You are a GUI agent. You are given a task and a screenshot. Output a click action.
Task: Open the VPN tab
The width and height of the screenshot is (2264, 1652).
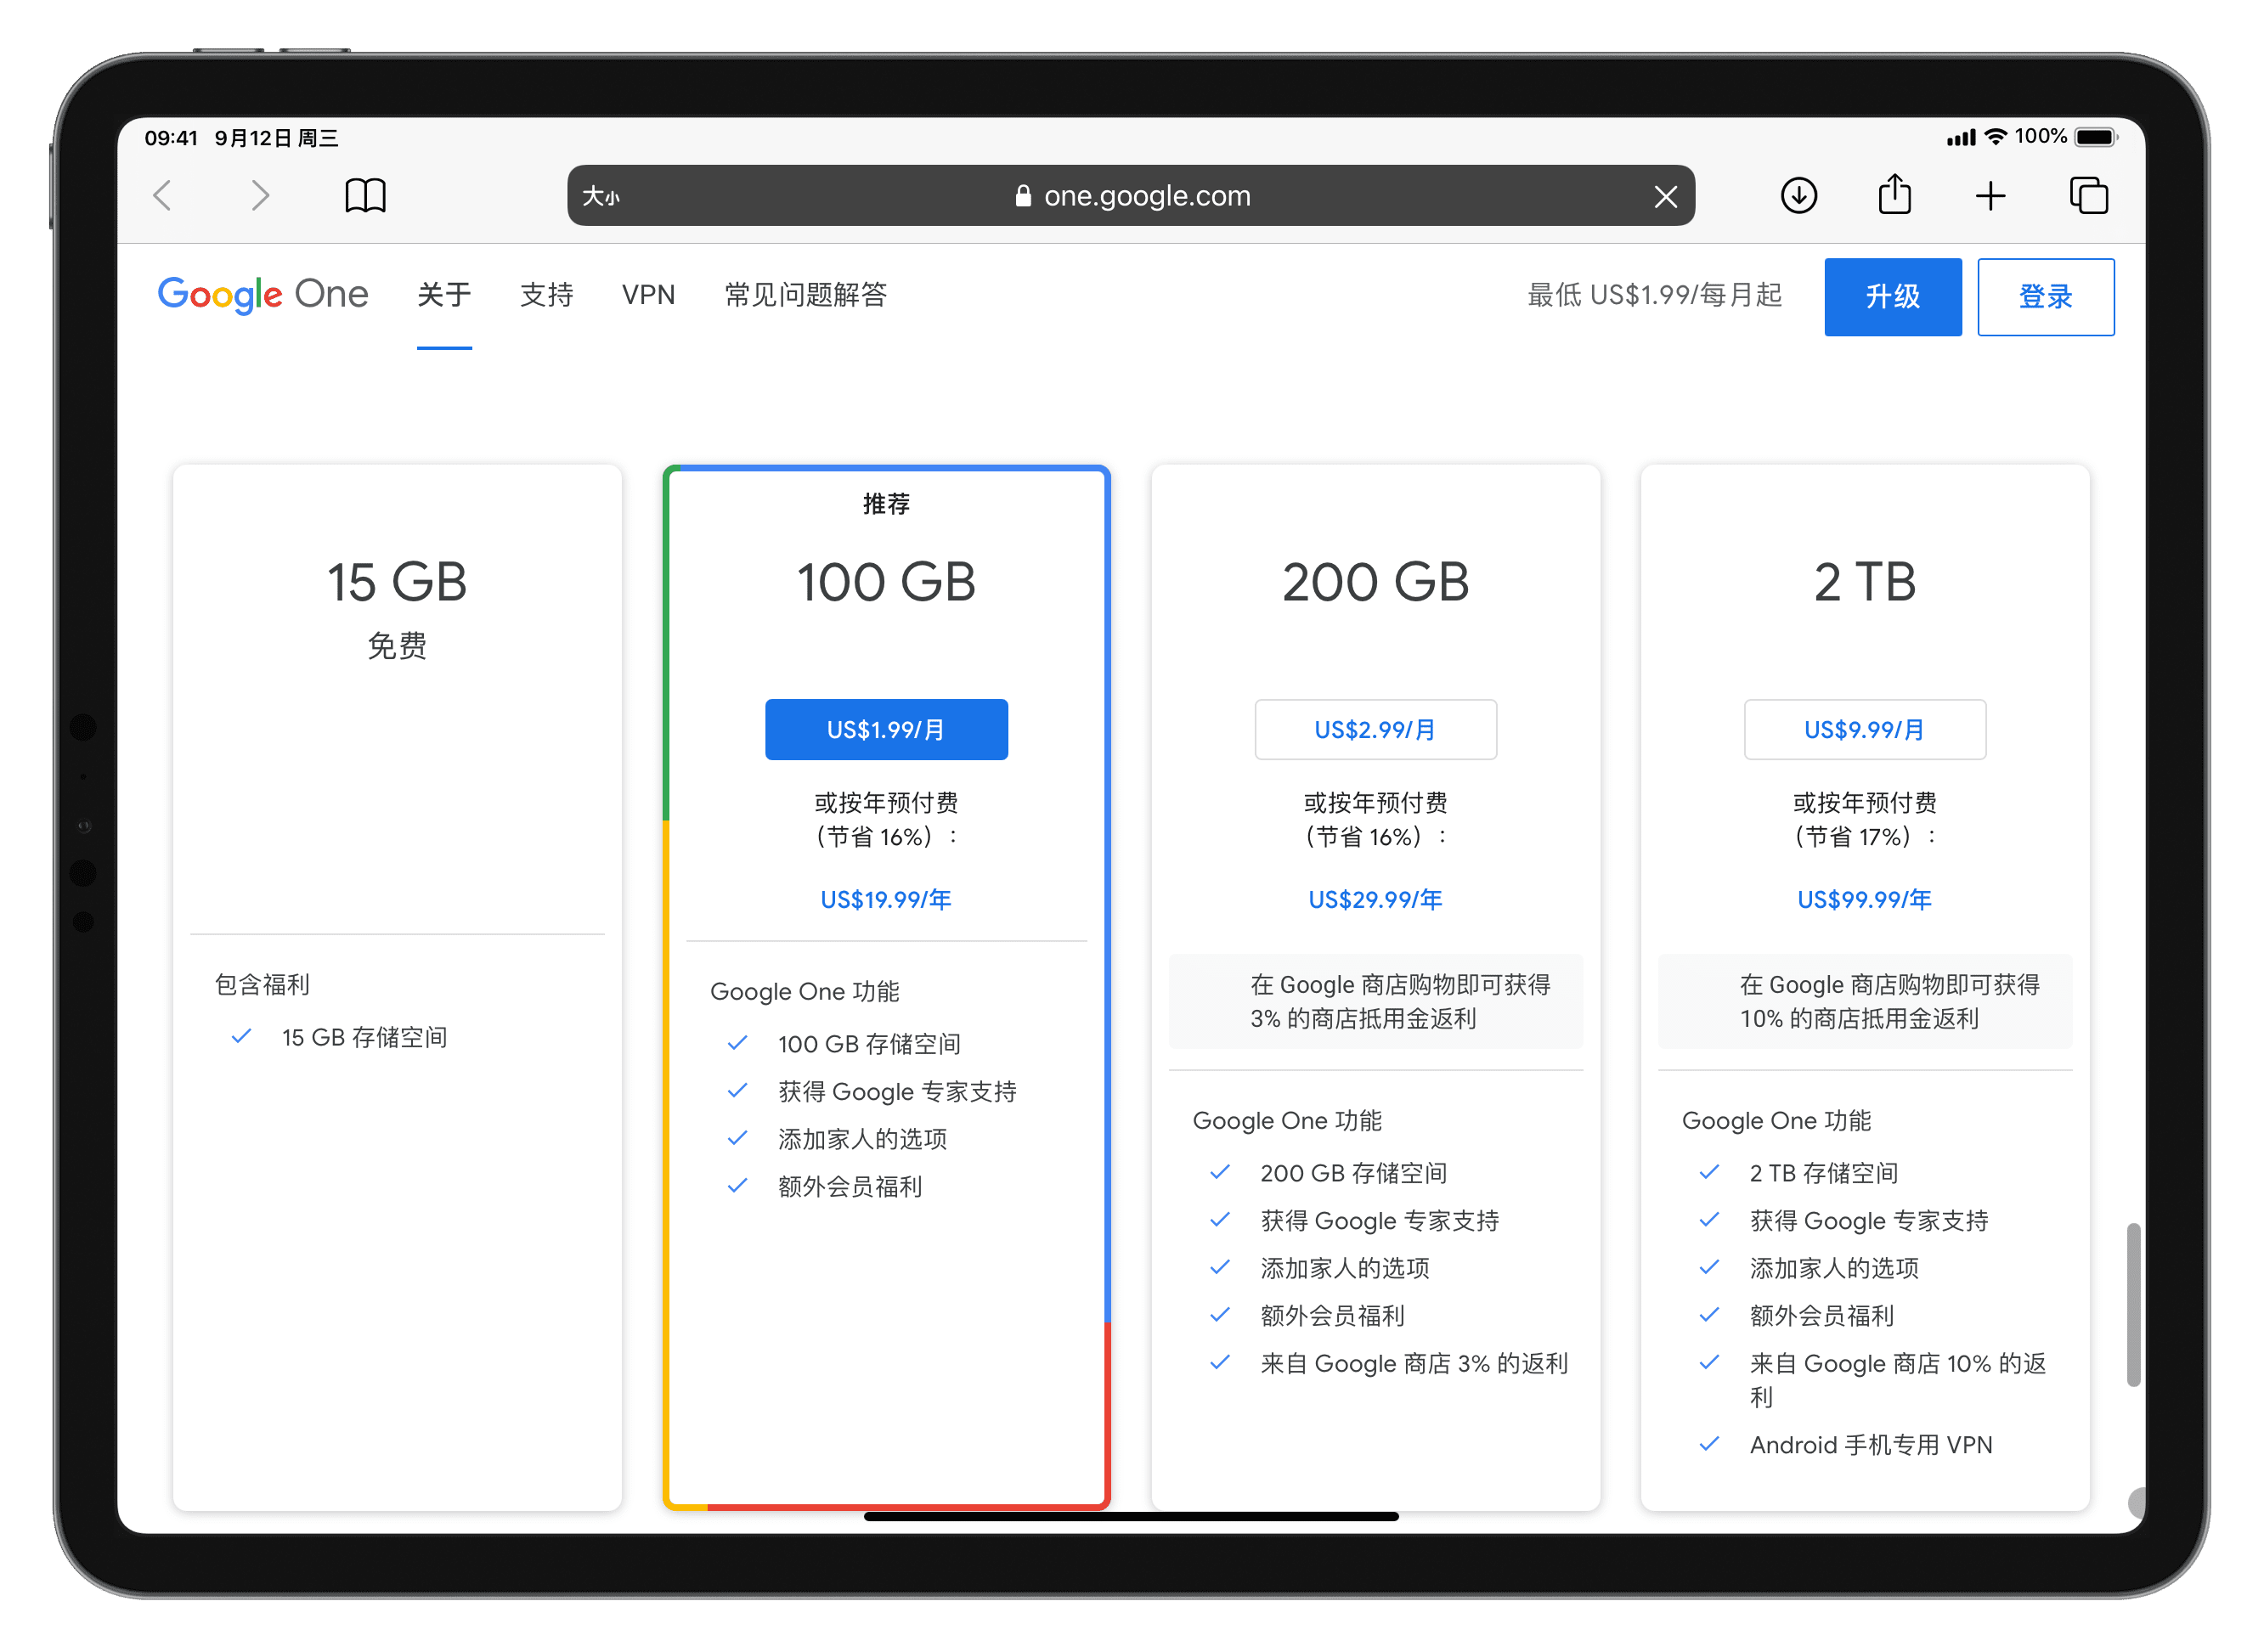point(648,294)
